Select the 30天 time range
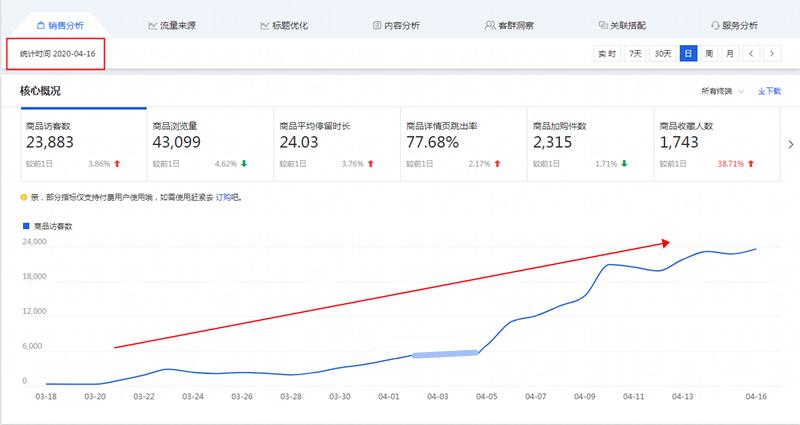800x425 pixels. tap(663, 54)
